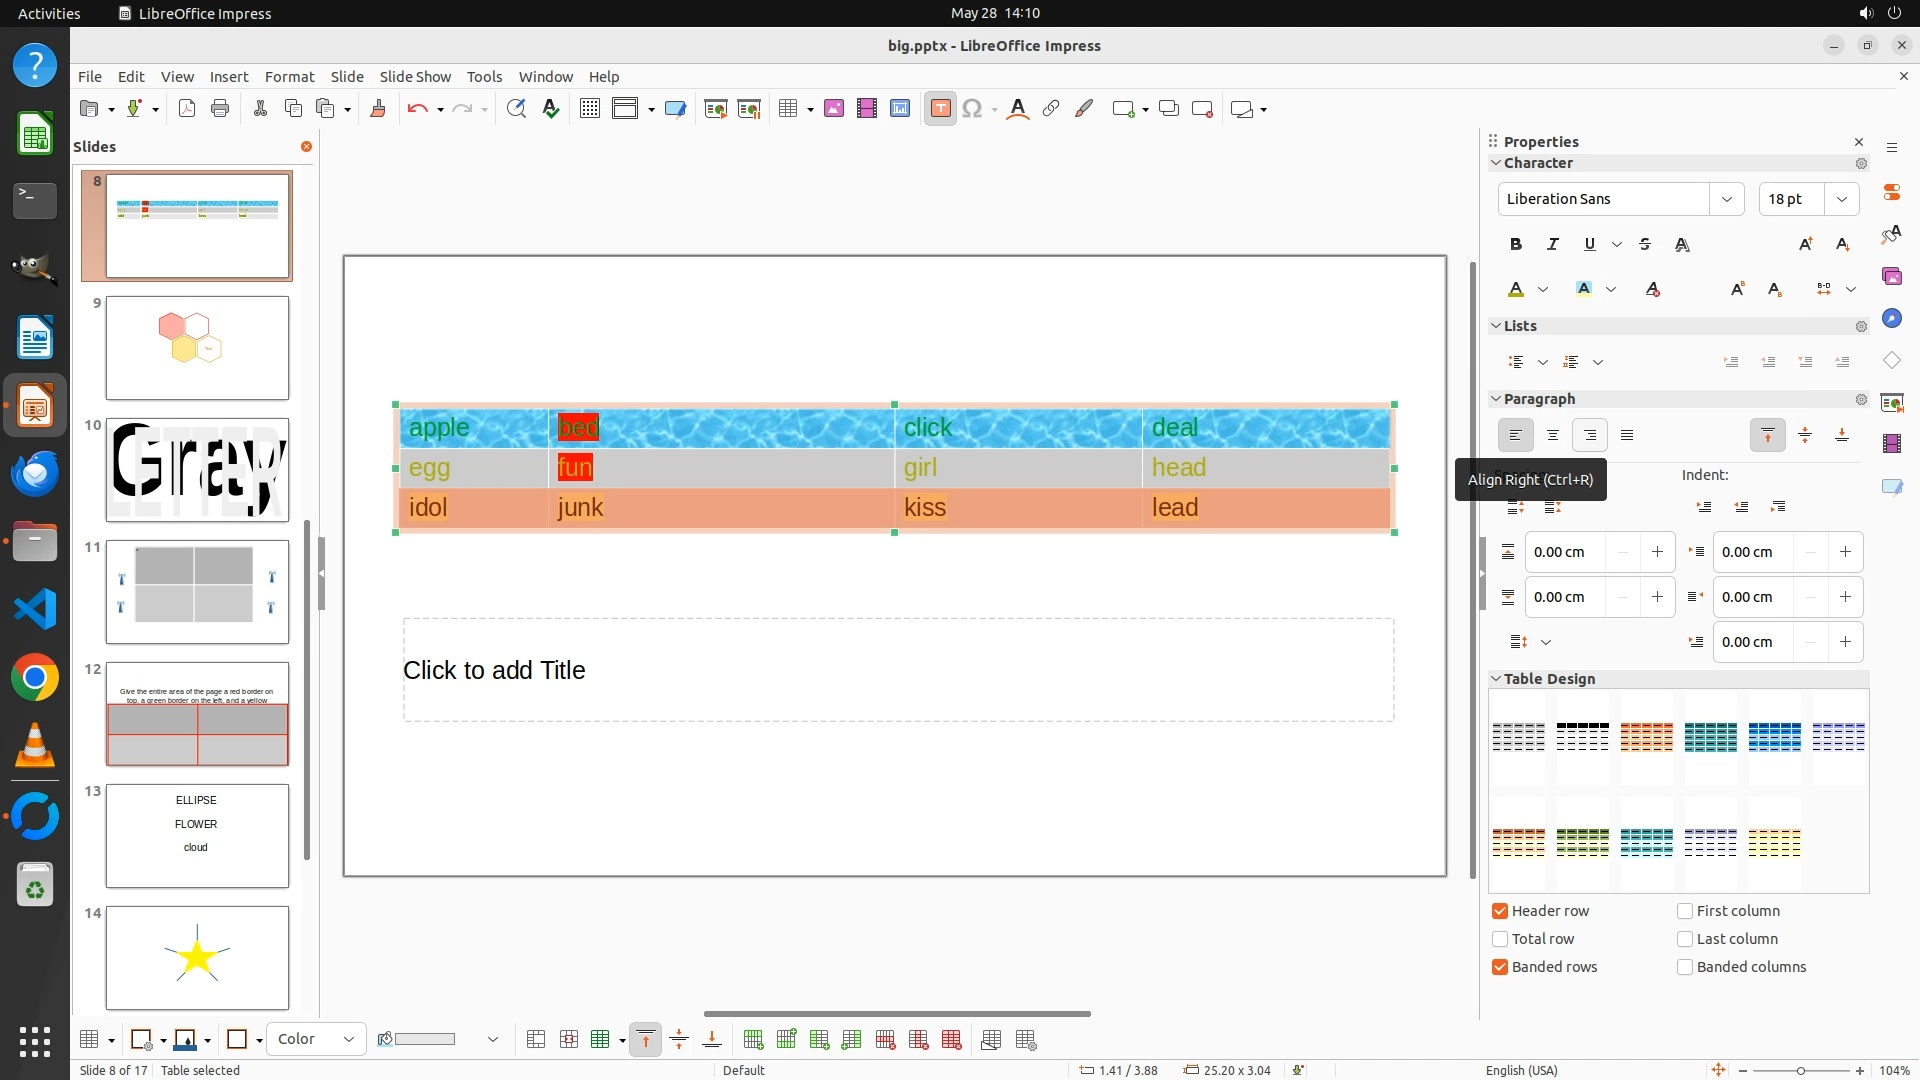
Task: Click the Justified alignment icon
Action: [1627, 435]
